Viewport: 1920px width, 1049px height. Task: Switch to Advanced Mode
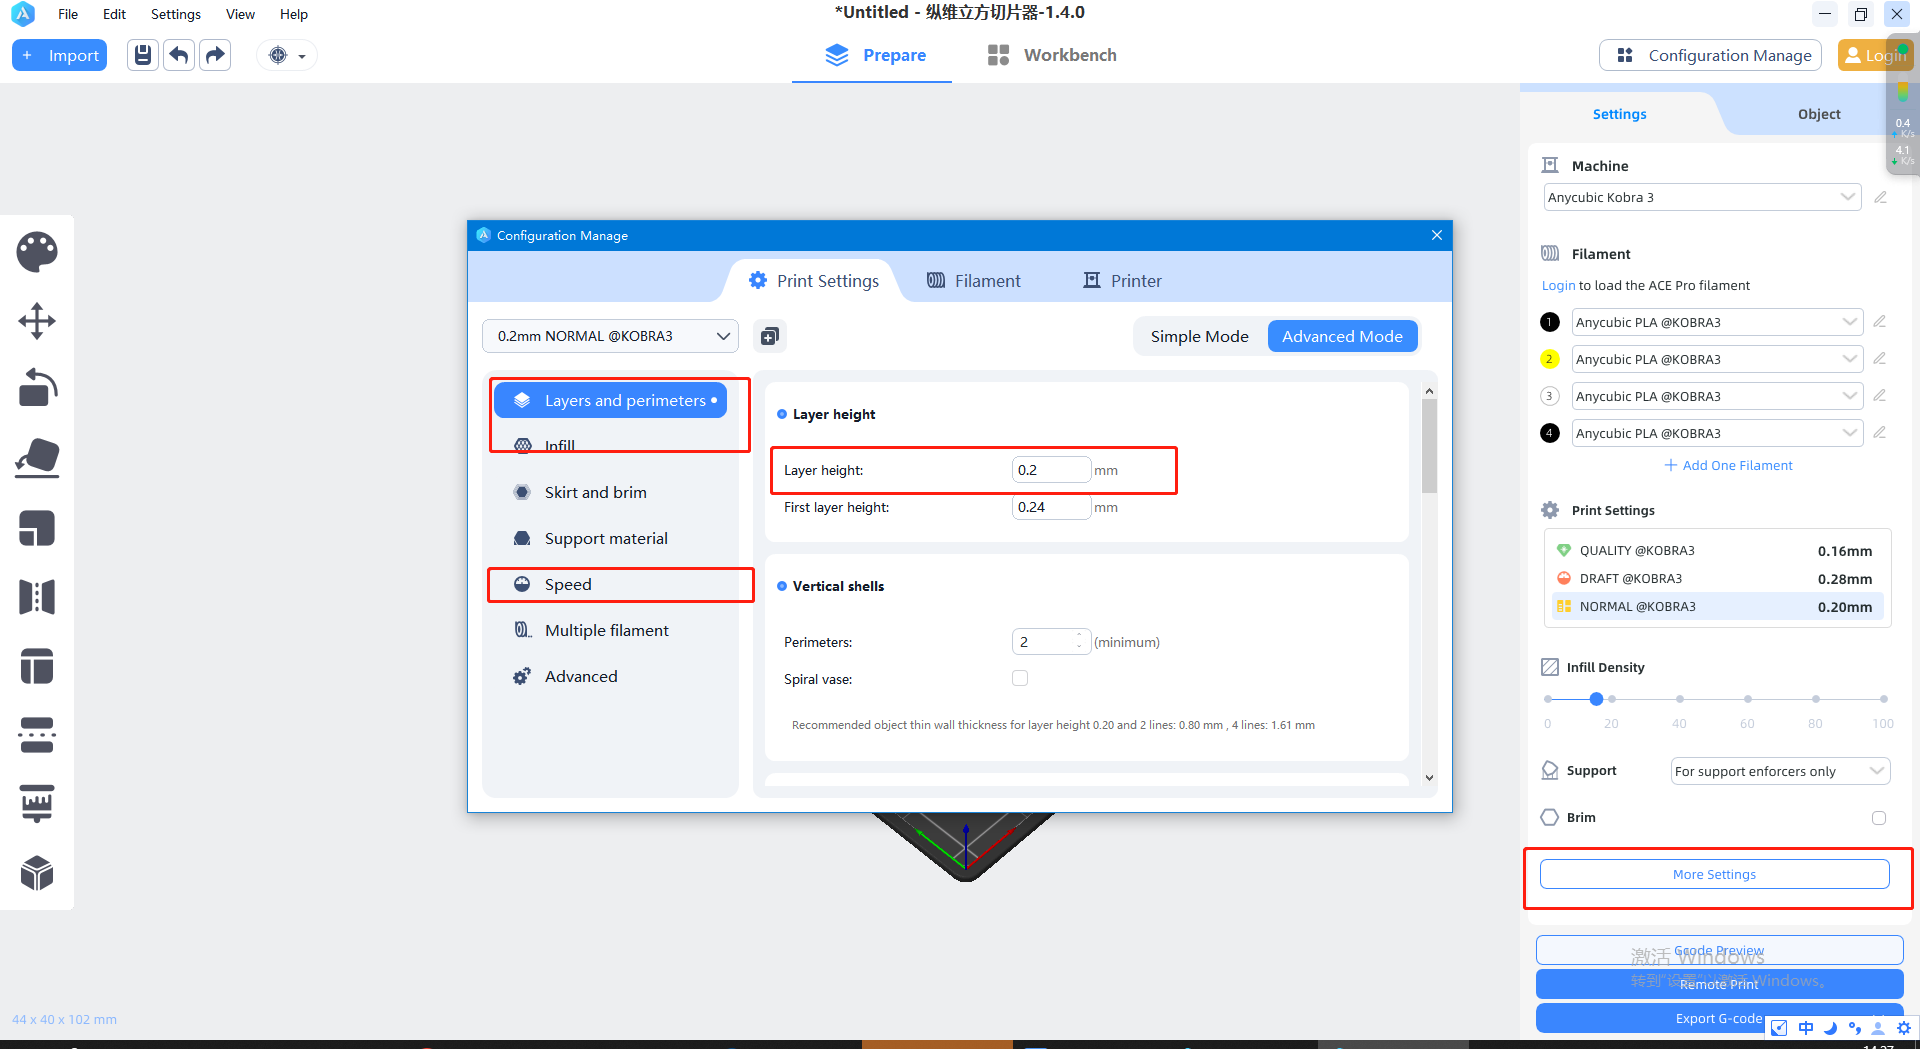click(x=1342, y=336)
